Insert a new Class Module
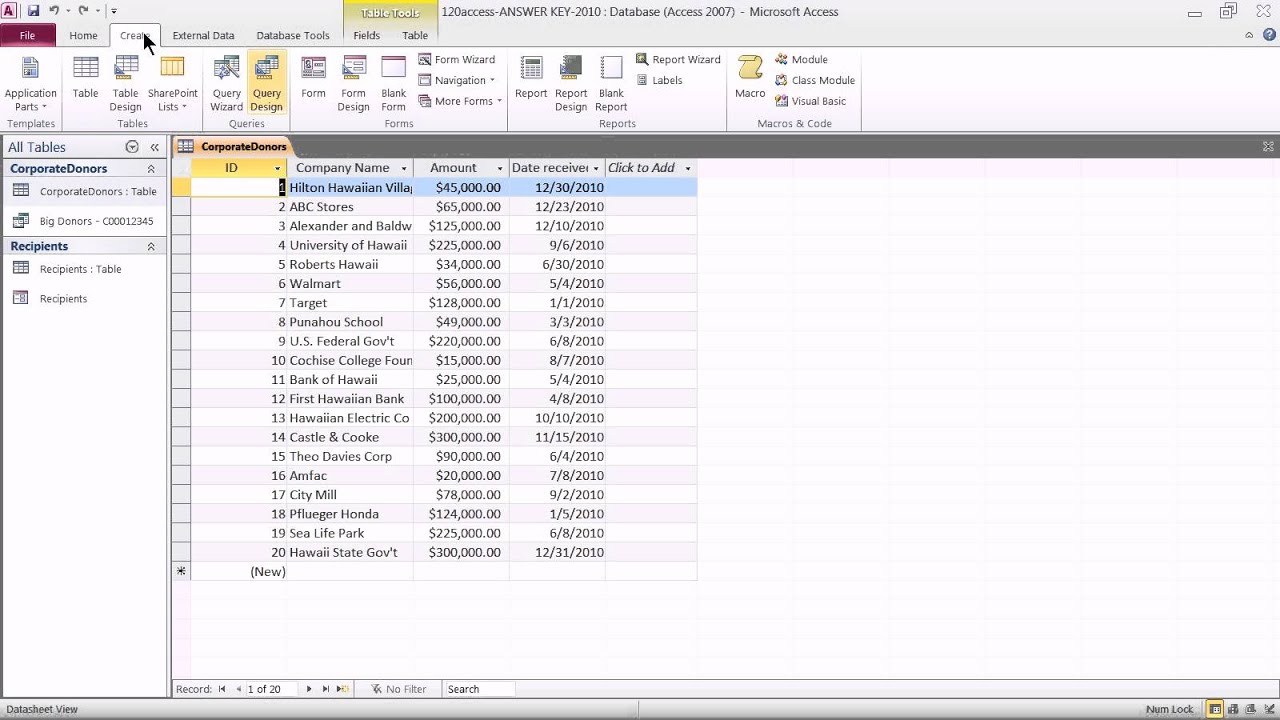Viewport: 1280px width, 720px height. point(815,81)
